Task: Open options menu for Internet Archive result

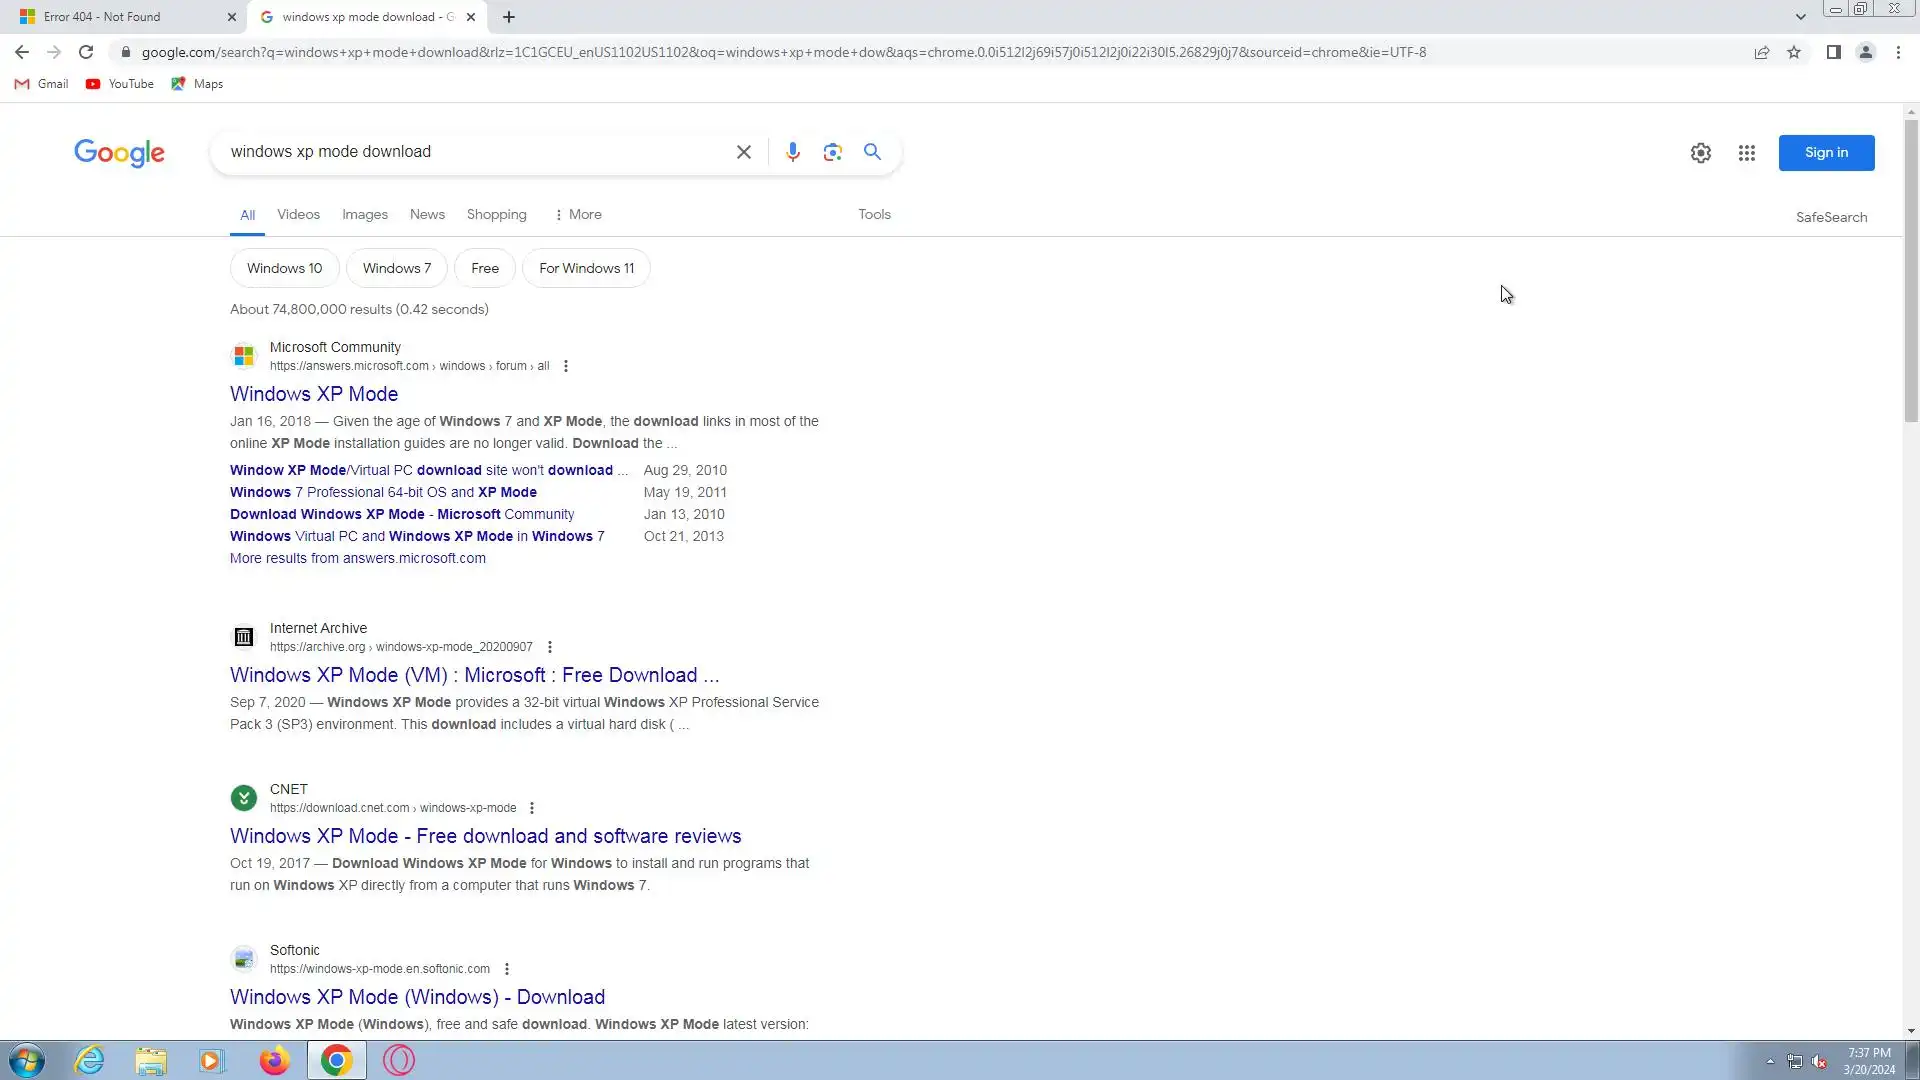Action: pyautogui.click(x=549, y=647)
